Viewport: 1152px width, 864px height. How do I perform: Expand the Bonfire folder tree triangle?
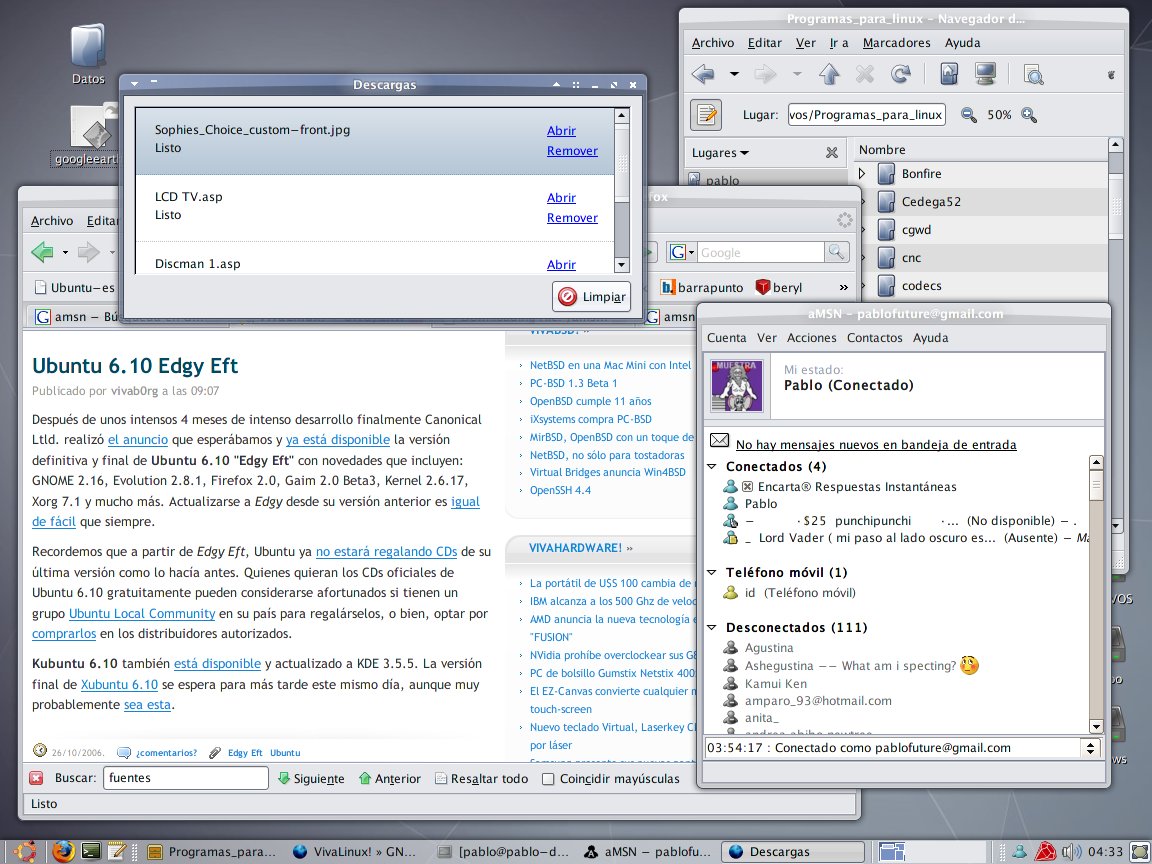[863, 174]
